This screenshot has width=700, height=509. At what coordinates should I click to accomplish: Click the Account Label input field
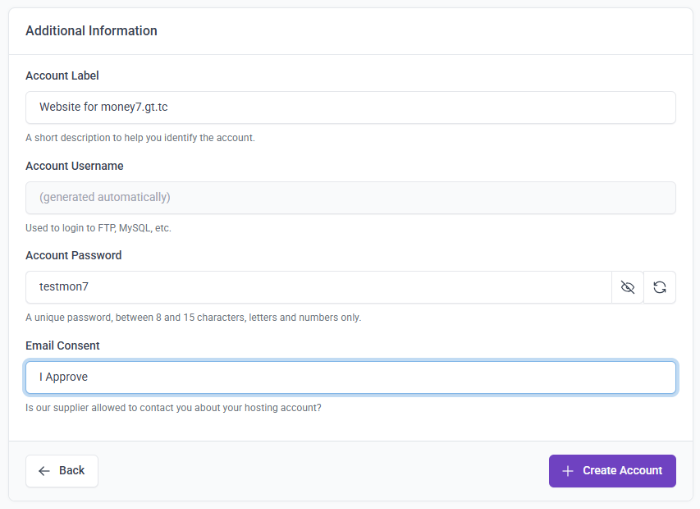(x=350, y=108)
